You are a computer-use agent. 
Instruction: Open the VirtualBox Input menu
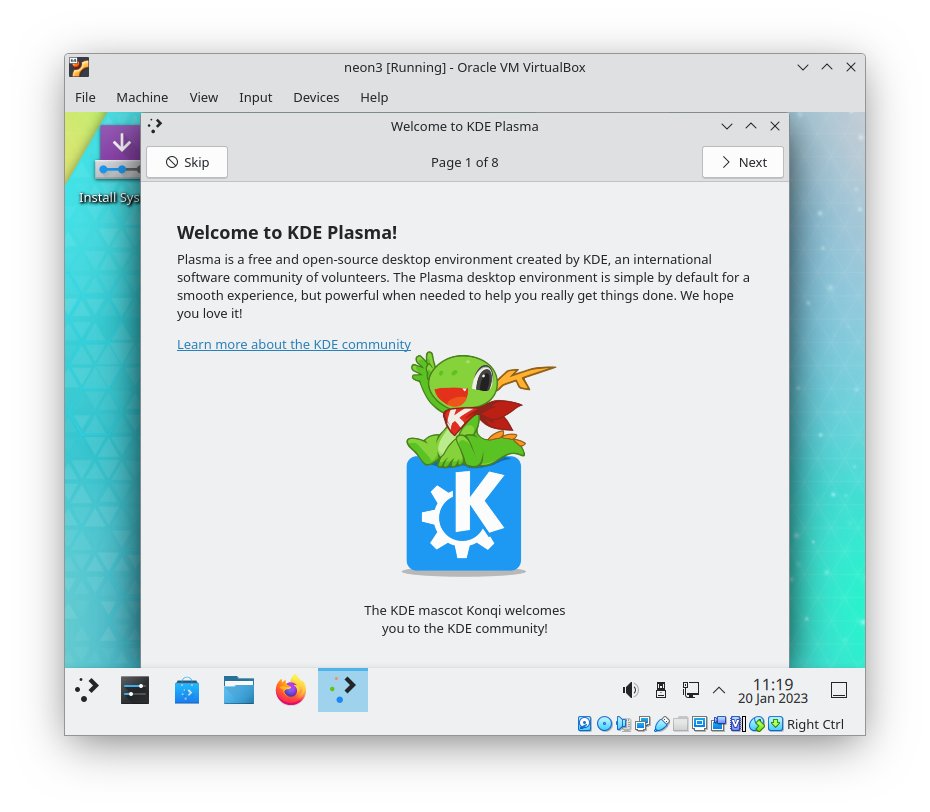click(x=255, y=97)
